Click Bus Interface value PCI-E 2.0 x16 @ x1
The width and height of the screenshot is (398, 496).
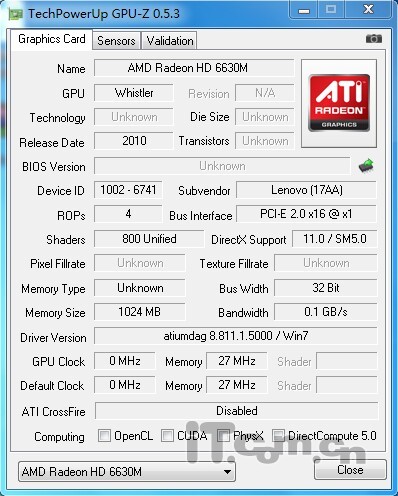[x=307, y=214]
